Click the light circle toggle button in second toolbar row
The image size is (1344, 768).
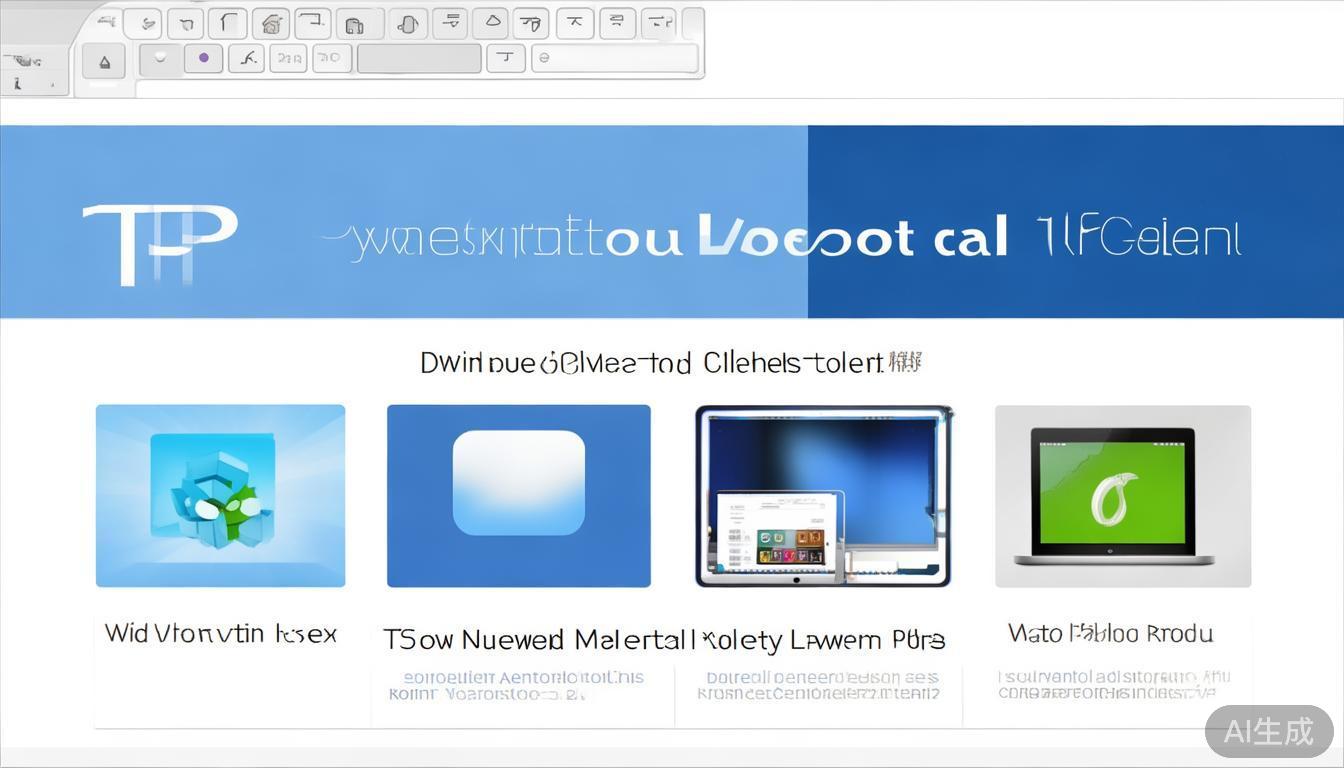(160, 58)
